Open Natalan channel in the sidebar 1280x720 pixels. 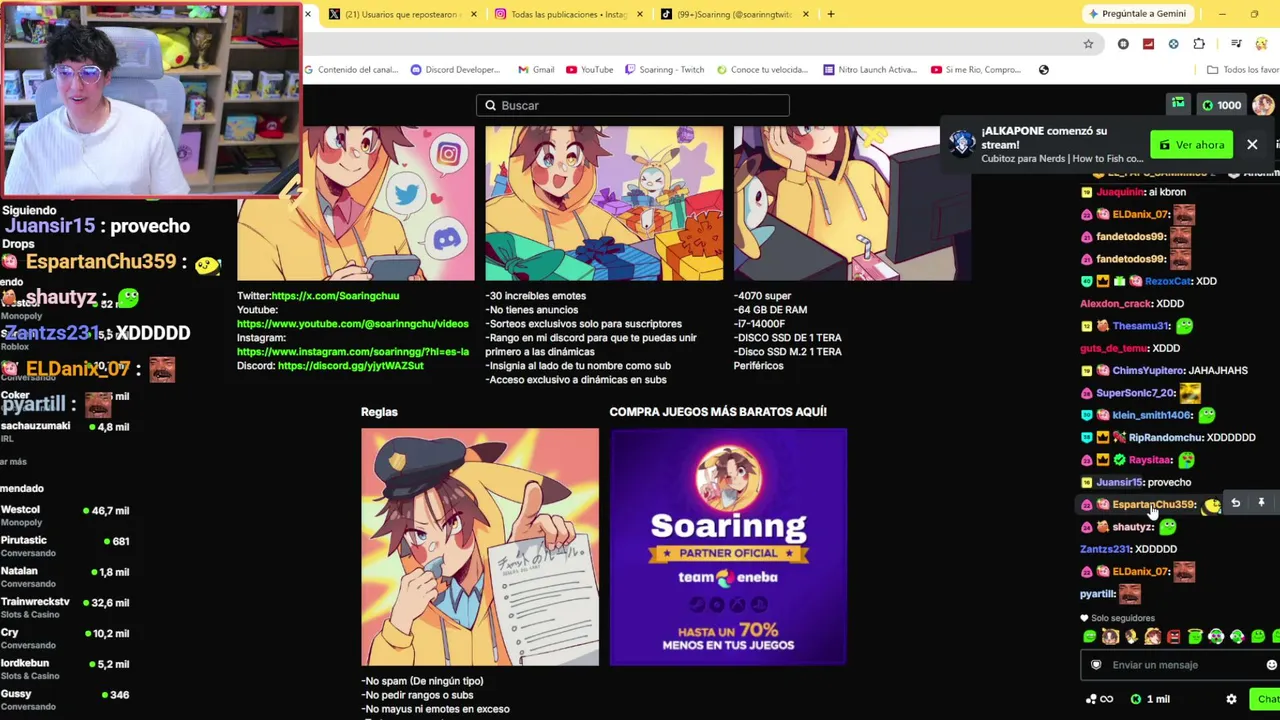[x=65, y=577]
